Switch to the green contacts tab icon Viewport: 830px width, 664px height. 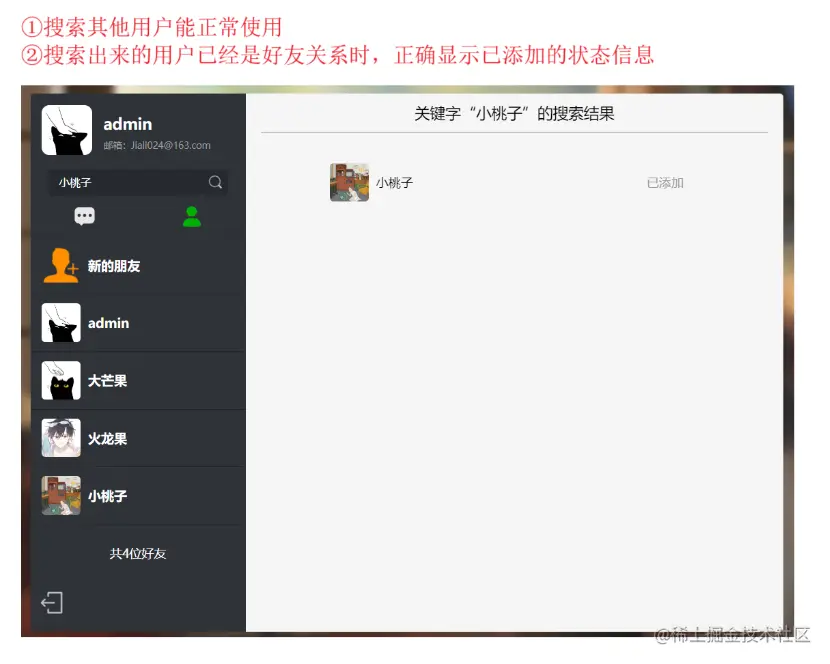pyautogui.click(x=192, y=217)
